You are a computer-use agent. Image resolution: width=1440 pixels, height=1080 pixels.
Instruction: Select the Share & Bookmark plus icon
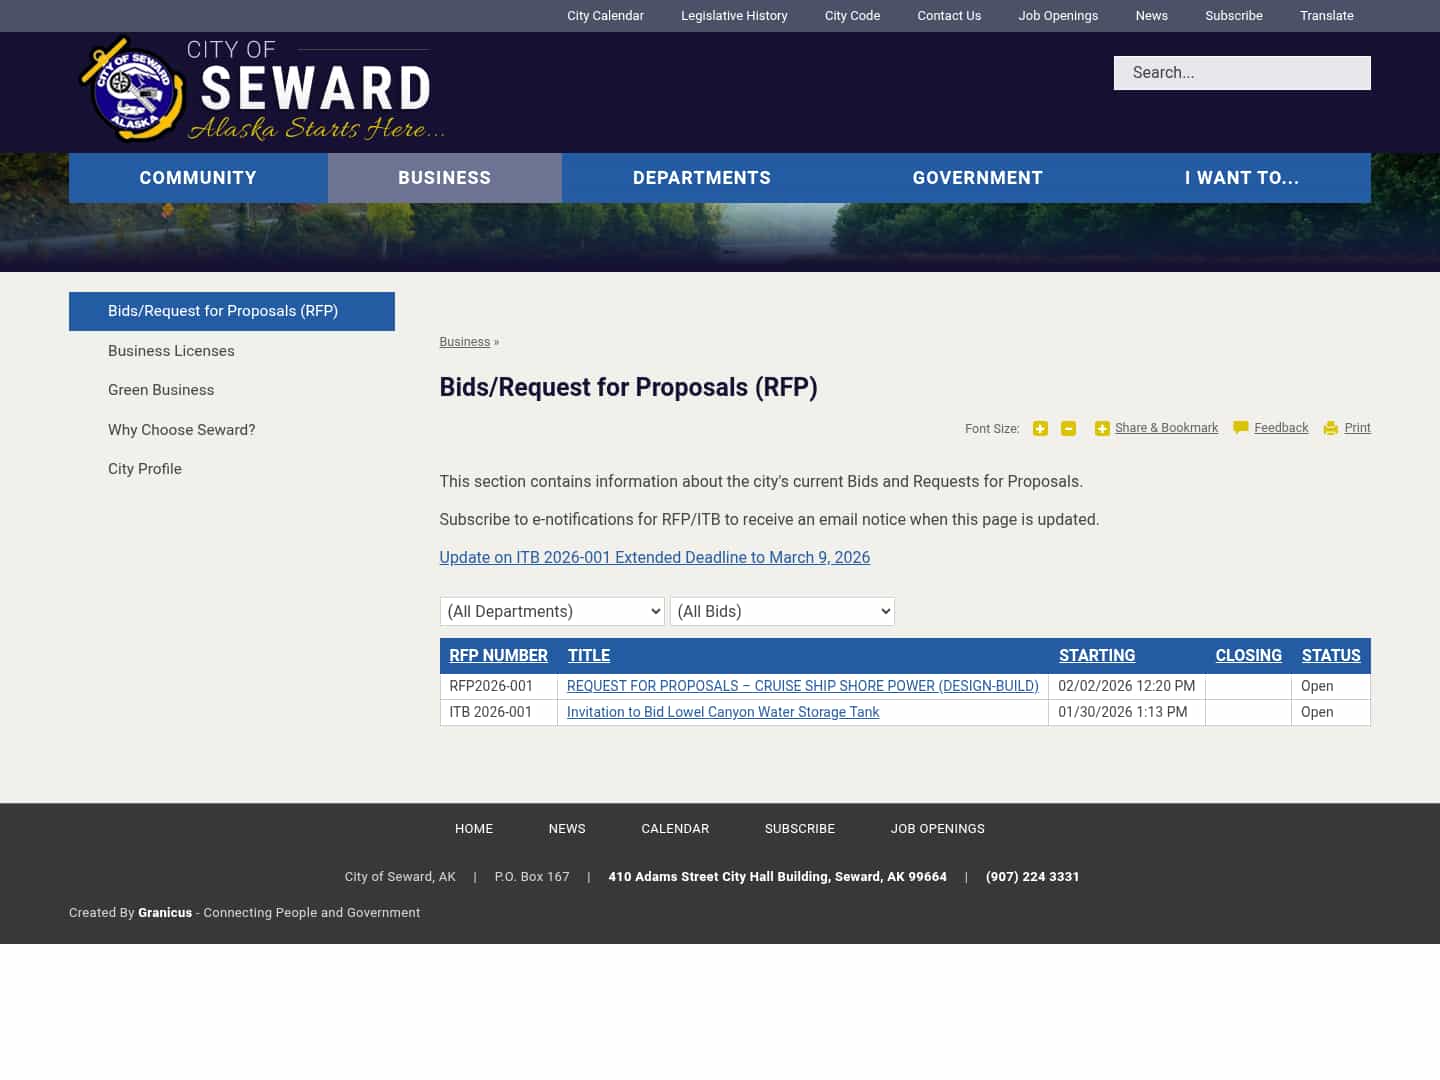[1102, 428]
